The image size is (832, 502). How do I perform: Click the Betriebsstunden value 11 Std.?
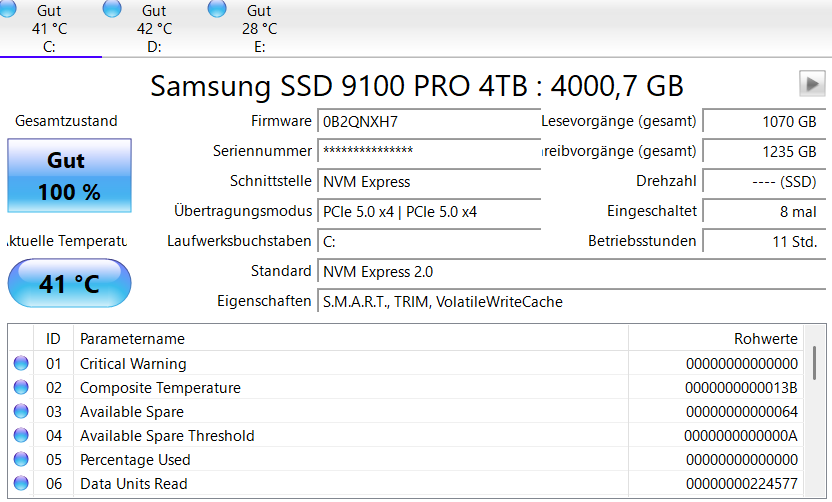click(764, 241)
